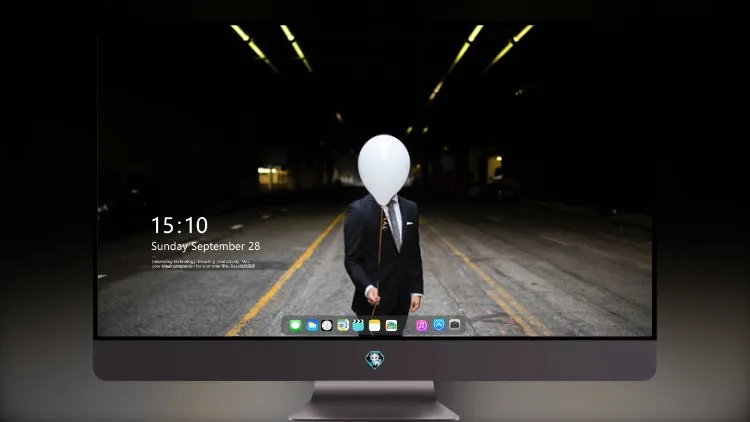Open the yellow Notes app
Image resolution: width=750 pixels, height=422 pixels.
coord(375,325)
